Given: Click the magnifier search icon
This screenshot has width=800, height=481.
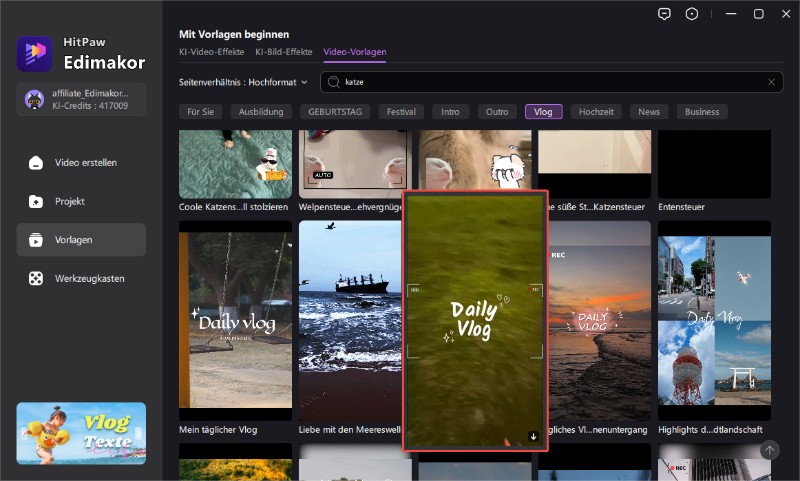Looking at the screenshot, I should tap(334, 82).
